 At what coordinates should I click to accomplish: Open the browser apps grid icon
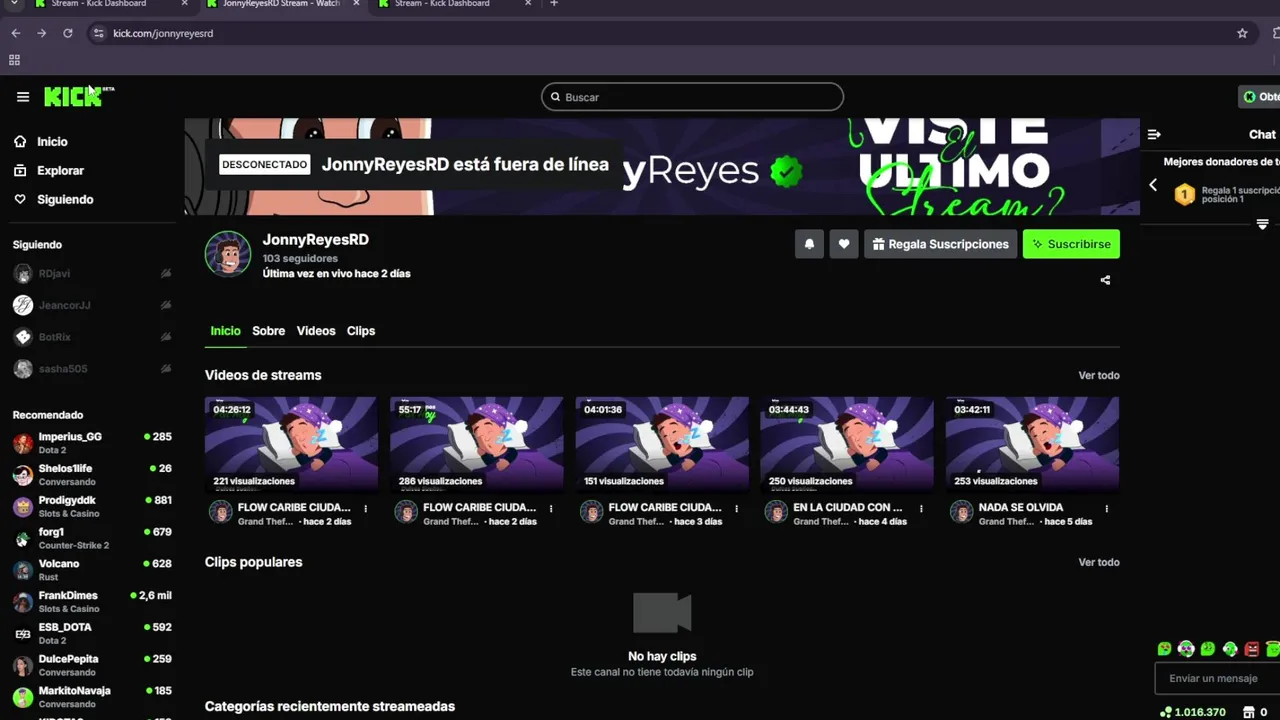click(14, 60)
